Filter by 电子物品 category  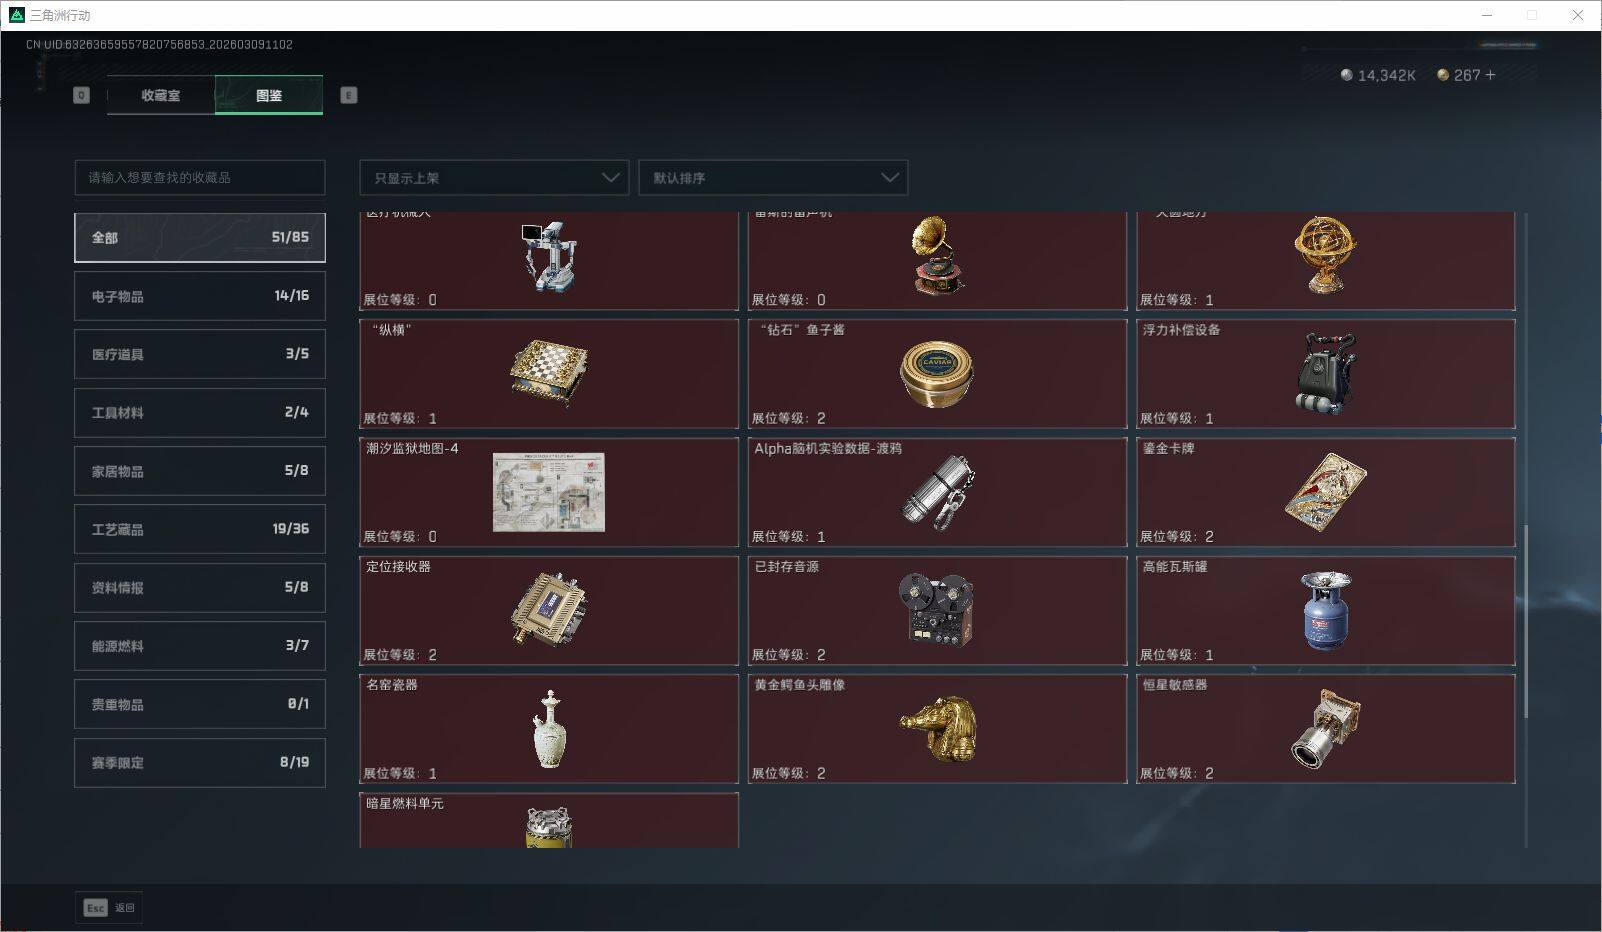200,296
